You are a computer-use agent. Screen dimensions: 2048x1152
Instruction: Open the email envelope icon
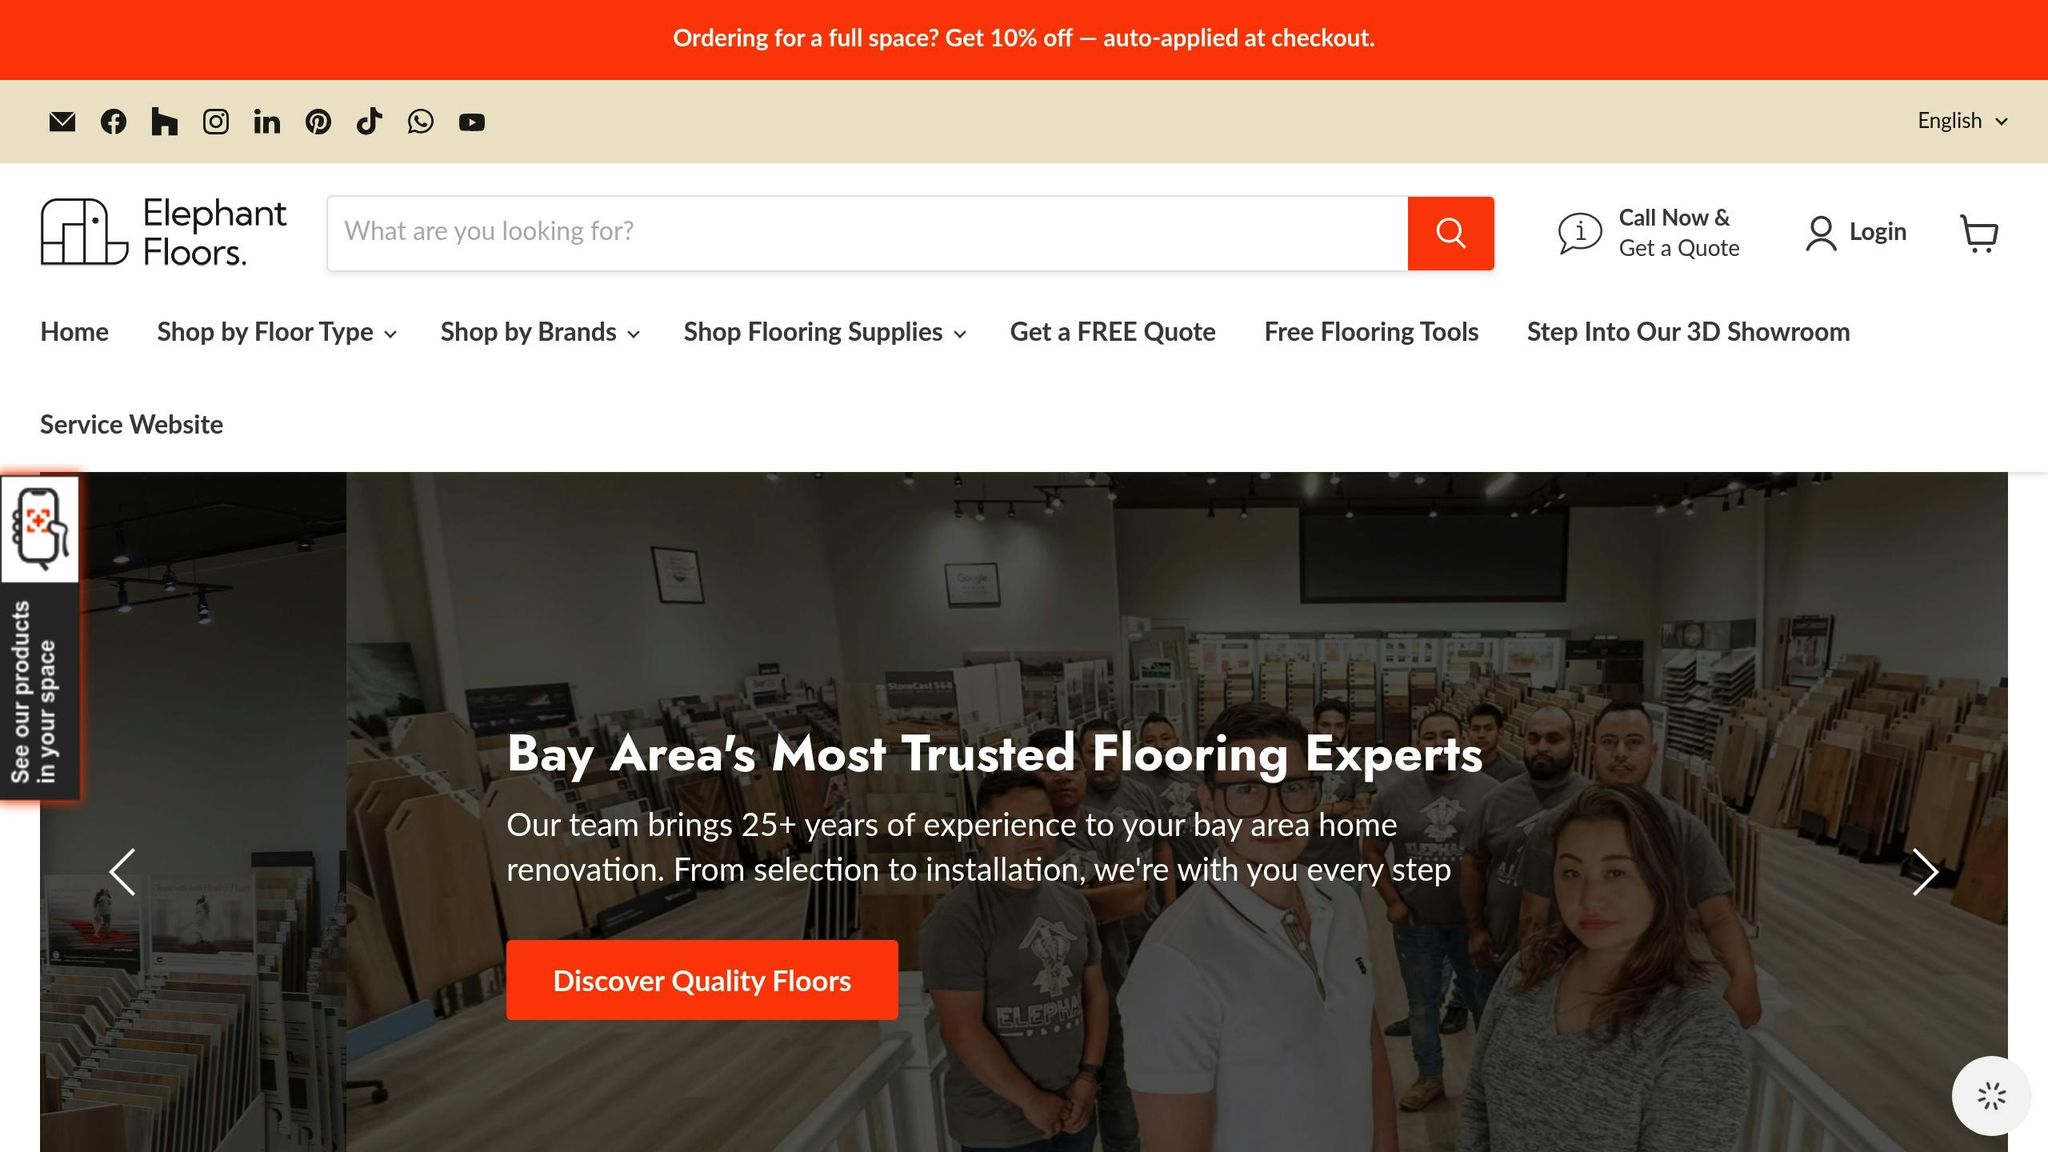tap(62, 122)
